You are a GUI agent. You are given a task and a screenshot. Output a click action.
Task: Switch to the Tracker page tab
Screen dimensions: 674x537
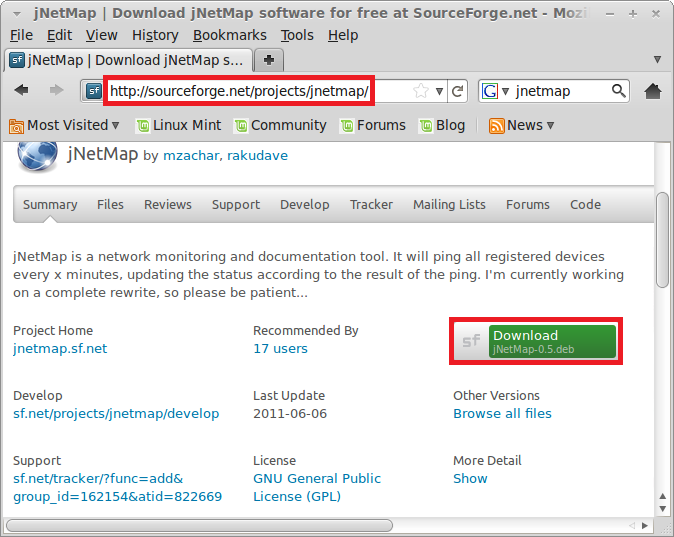371,205
